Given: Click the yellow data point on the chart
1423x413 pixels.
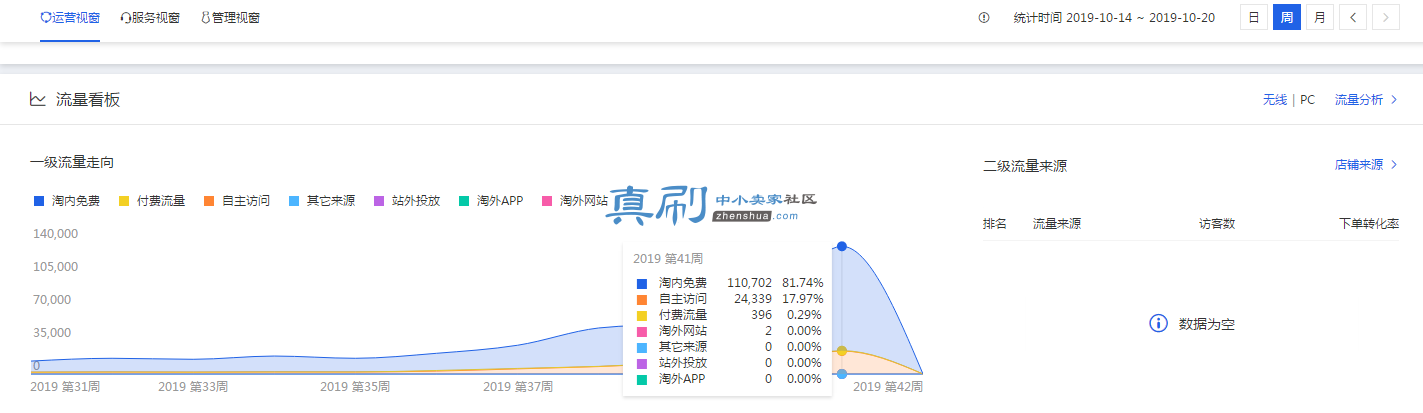Looking at the screenshot, I should coord(842,351).
